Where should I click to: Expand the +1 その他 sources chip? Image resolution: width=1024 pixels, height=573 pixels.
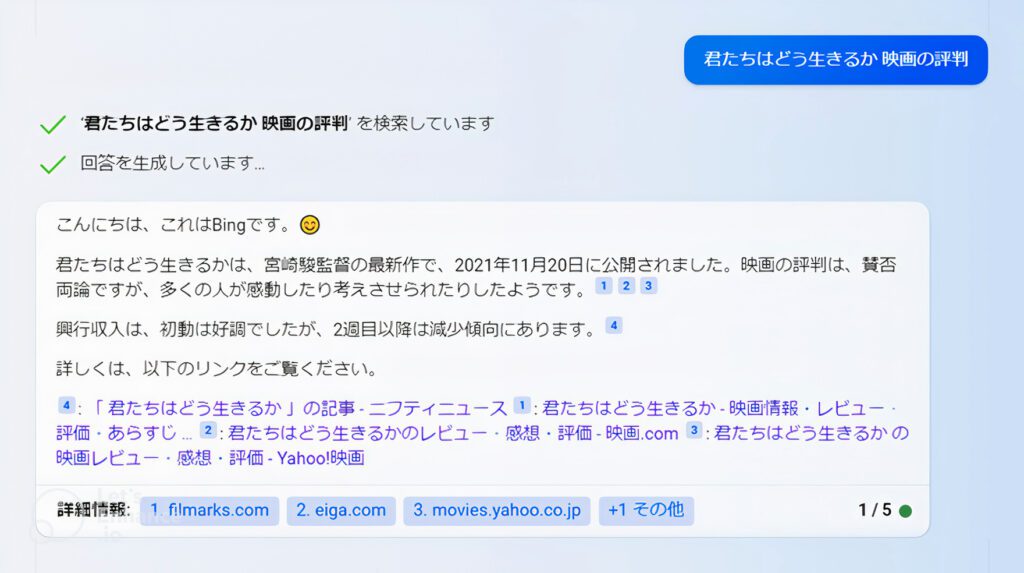click(646, 510)
